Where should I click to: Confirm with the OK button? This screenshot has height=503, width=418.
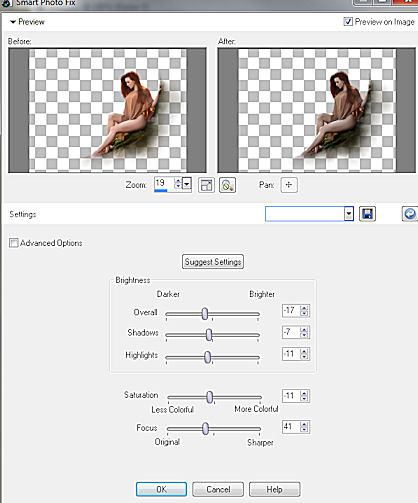(161, 489)
